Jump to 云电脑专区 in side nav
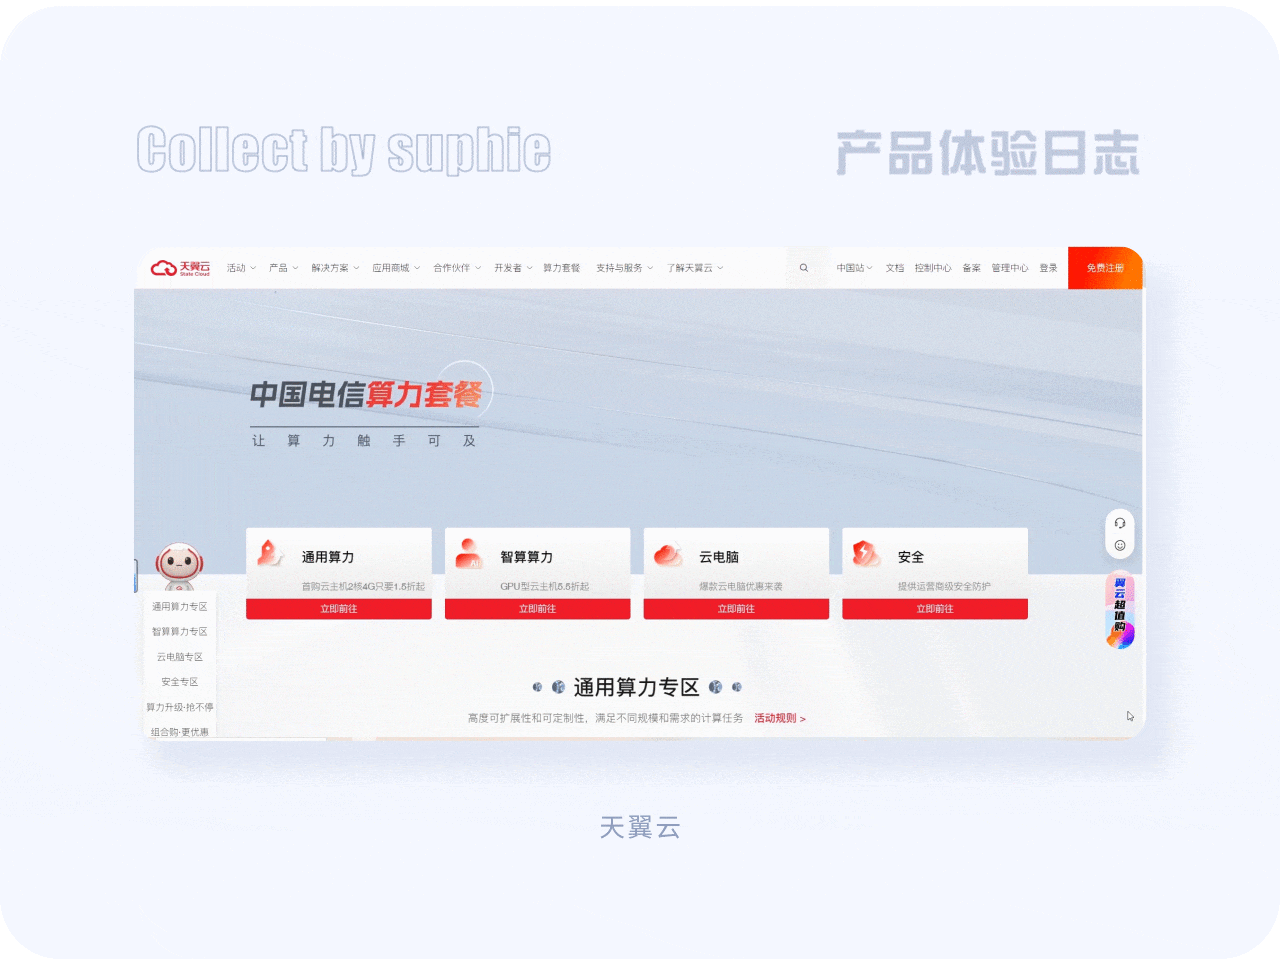Image resolution: width=1280 pixels, height=960 pixels. click(x=180, y=657)
